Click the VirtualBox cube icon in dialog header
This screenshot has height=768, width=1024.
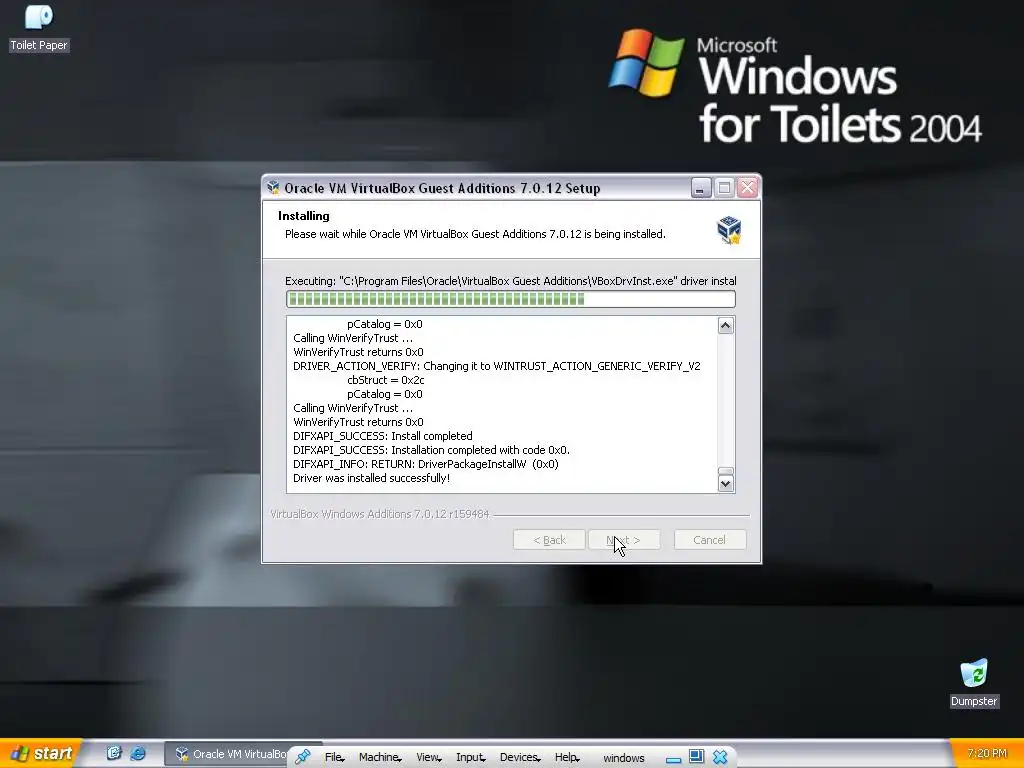pyautogui.click(x=729, y=230)
